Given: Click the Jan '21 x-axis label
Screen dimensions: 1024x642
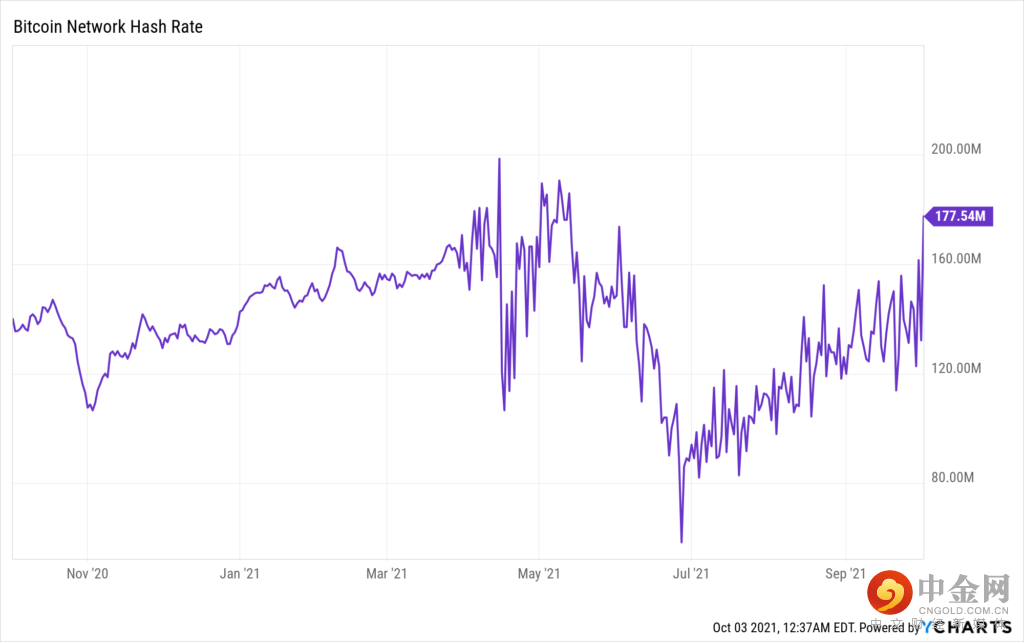Looking at the screenshot, I should (240, 573).
